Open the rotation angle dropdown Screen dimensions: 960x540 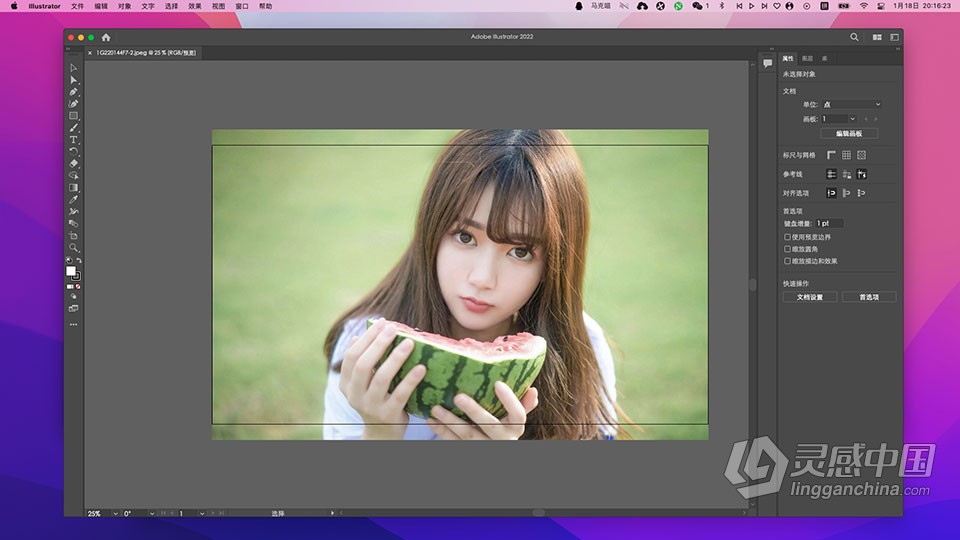tap(152, 514)
